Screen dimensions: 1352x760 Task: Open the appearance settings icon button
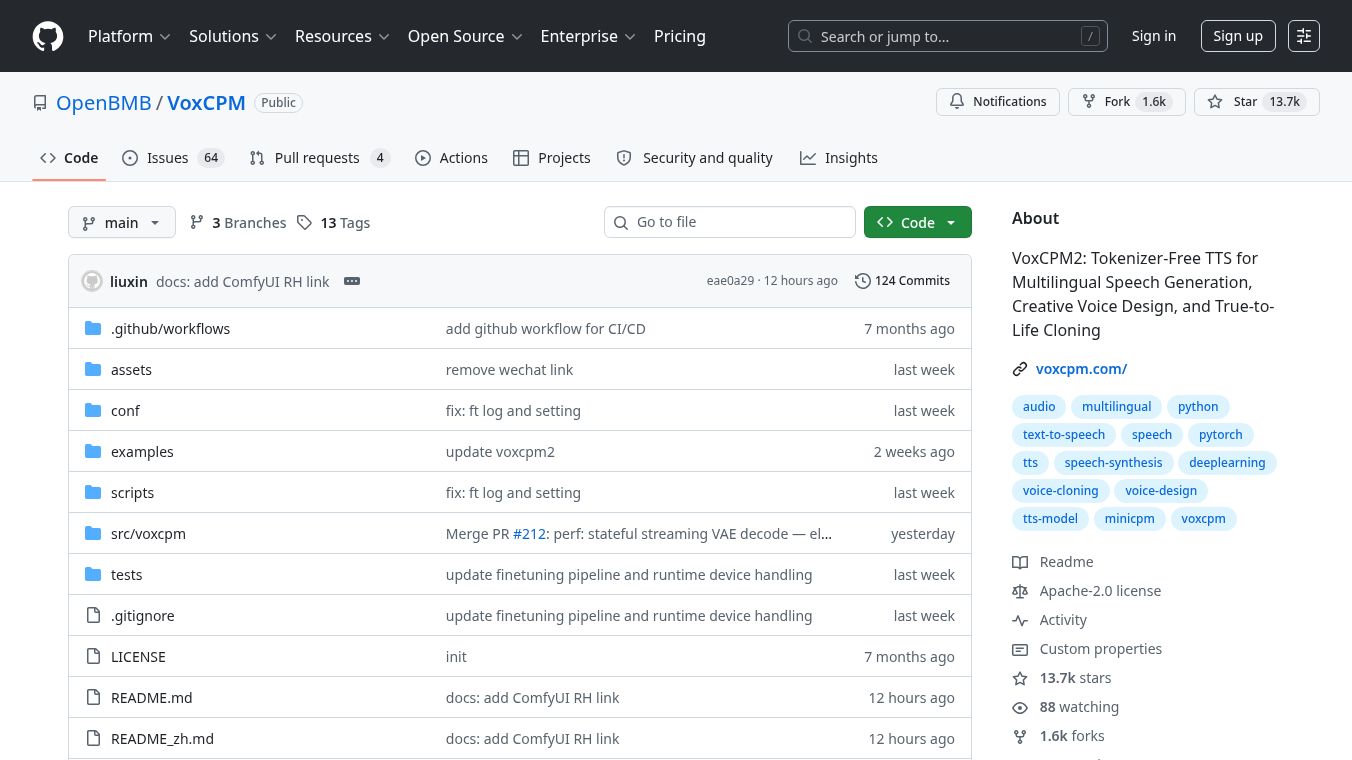pos(1304,36)
